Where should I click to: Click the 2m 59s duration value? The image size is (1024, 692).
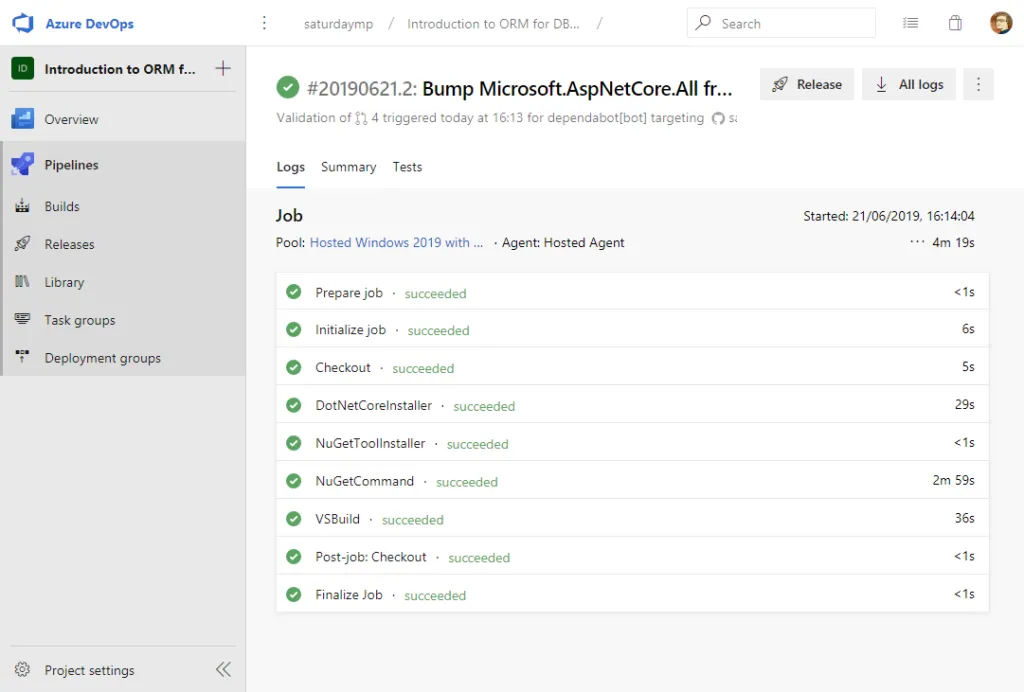pyautogui.click(x=953, y=480)
